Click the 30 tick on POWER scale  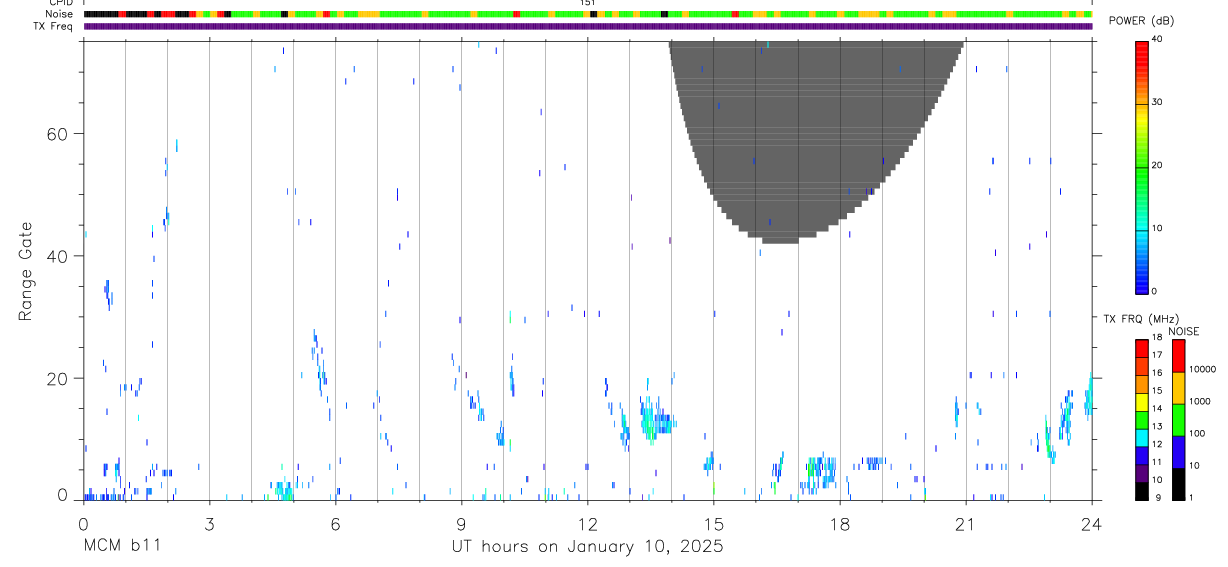(x=1156, y=102)
